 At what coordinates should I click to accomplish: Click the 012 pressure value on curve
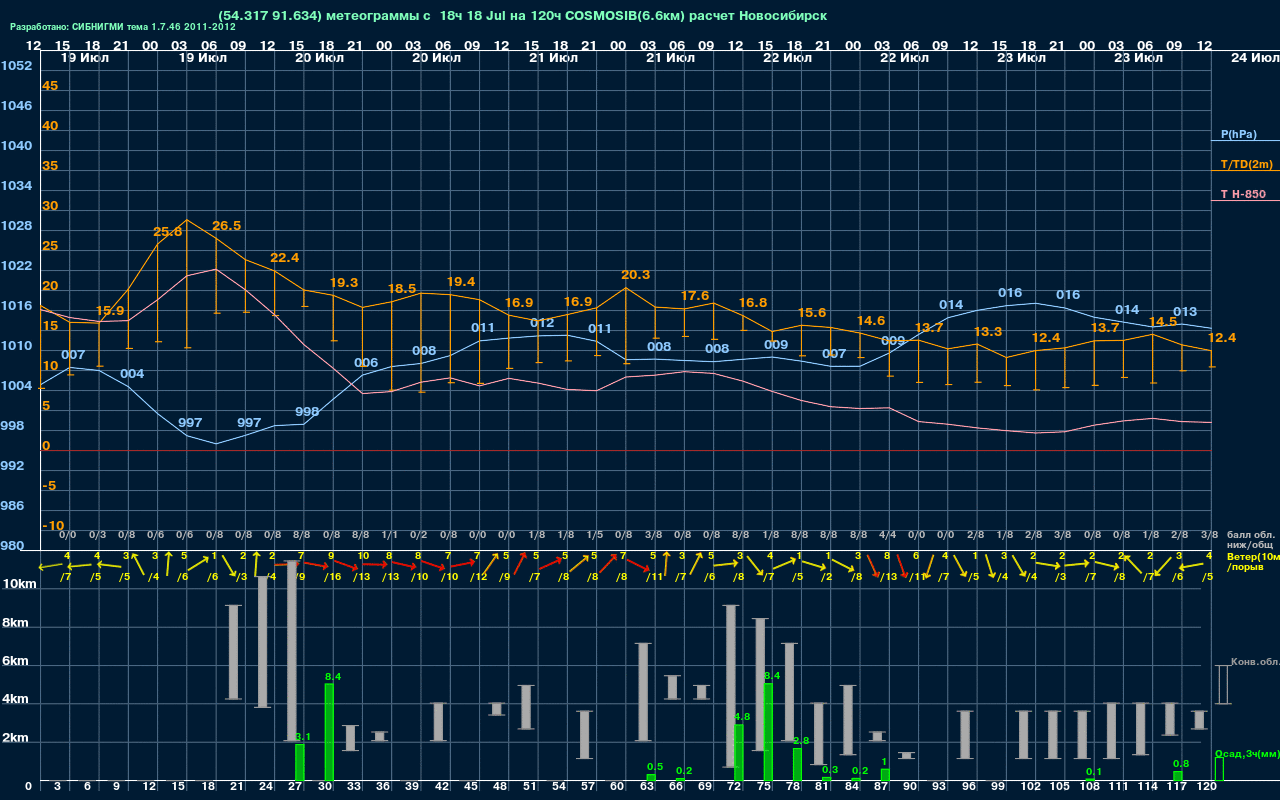point(542,323)
